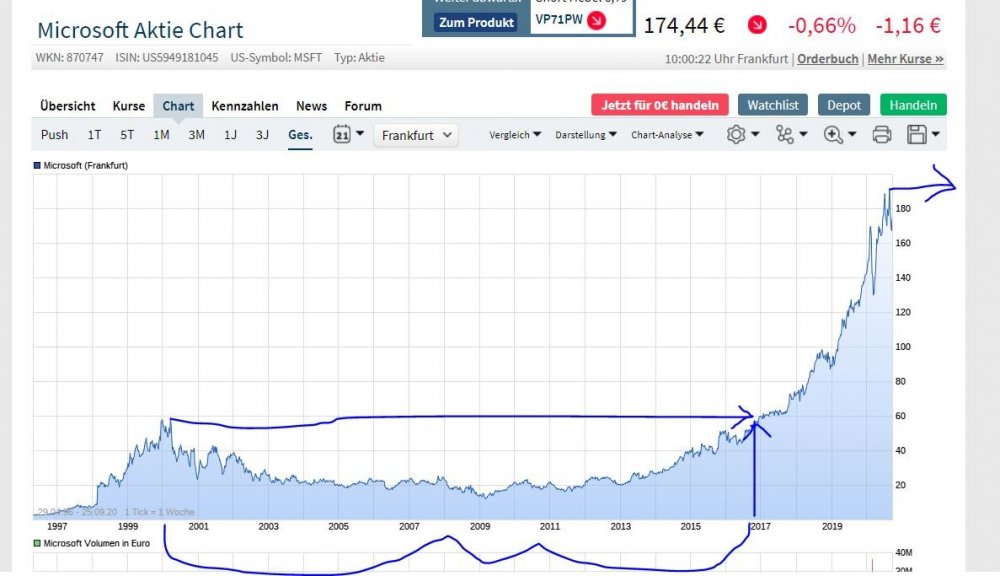Screen dimensions: 1000x576
Task: Click the chart indicators node icon
Action: pos(784,134)
